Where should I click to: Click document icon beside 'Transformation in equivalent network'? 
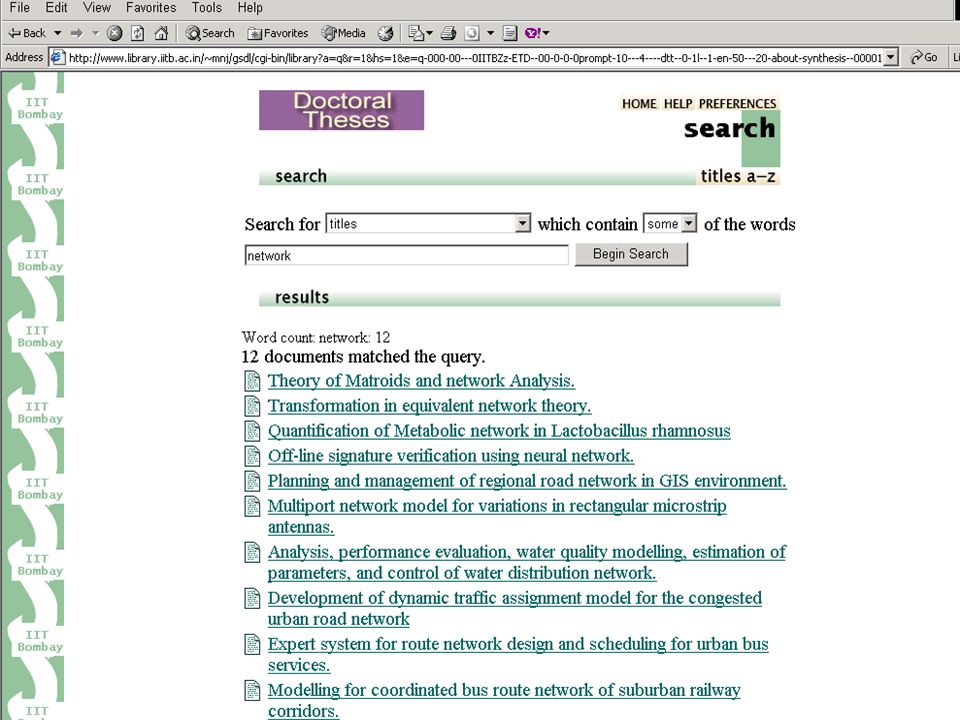252,406
